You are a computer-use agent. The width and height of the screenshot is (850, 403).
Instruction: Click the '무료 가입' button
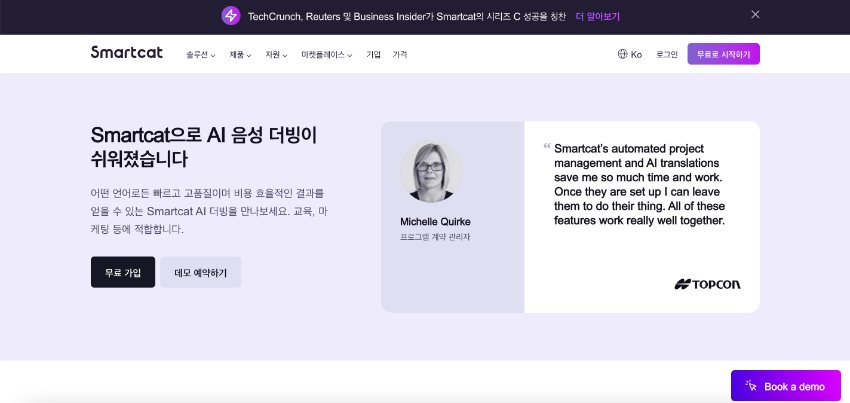[123, 272]
